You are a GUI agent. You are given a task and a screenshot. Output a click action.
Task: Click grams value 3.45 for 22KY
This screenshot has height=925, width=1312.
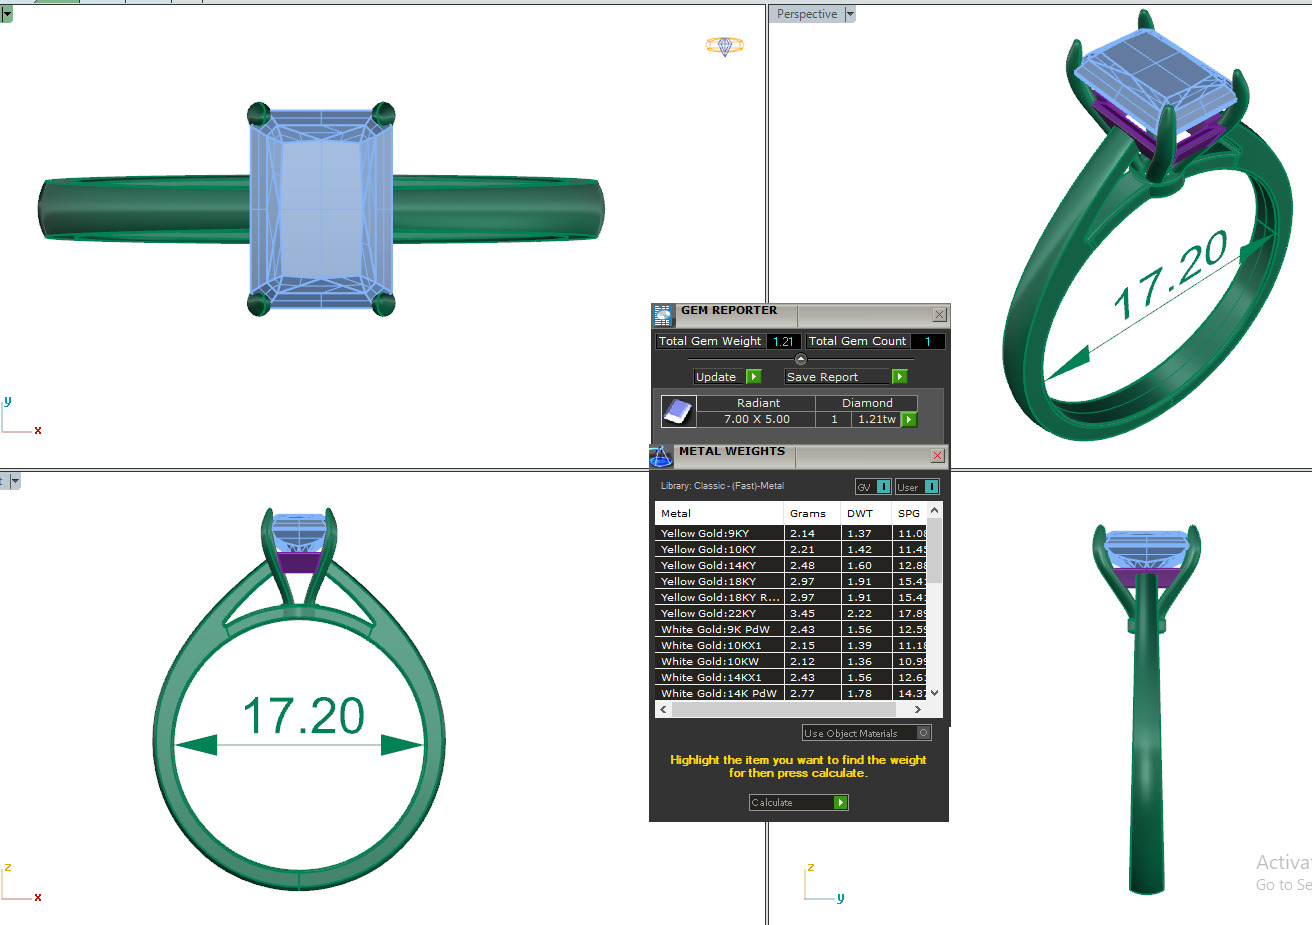point(802,613)
